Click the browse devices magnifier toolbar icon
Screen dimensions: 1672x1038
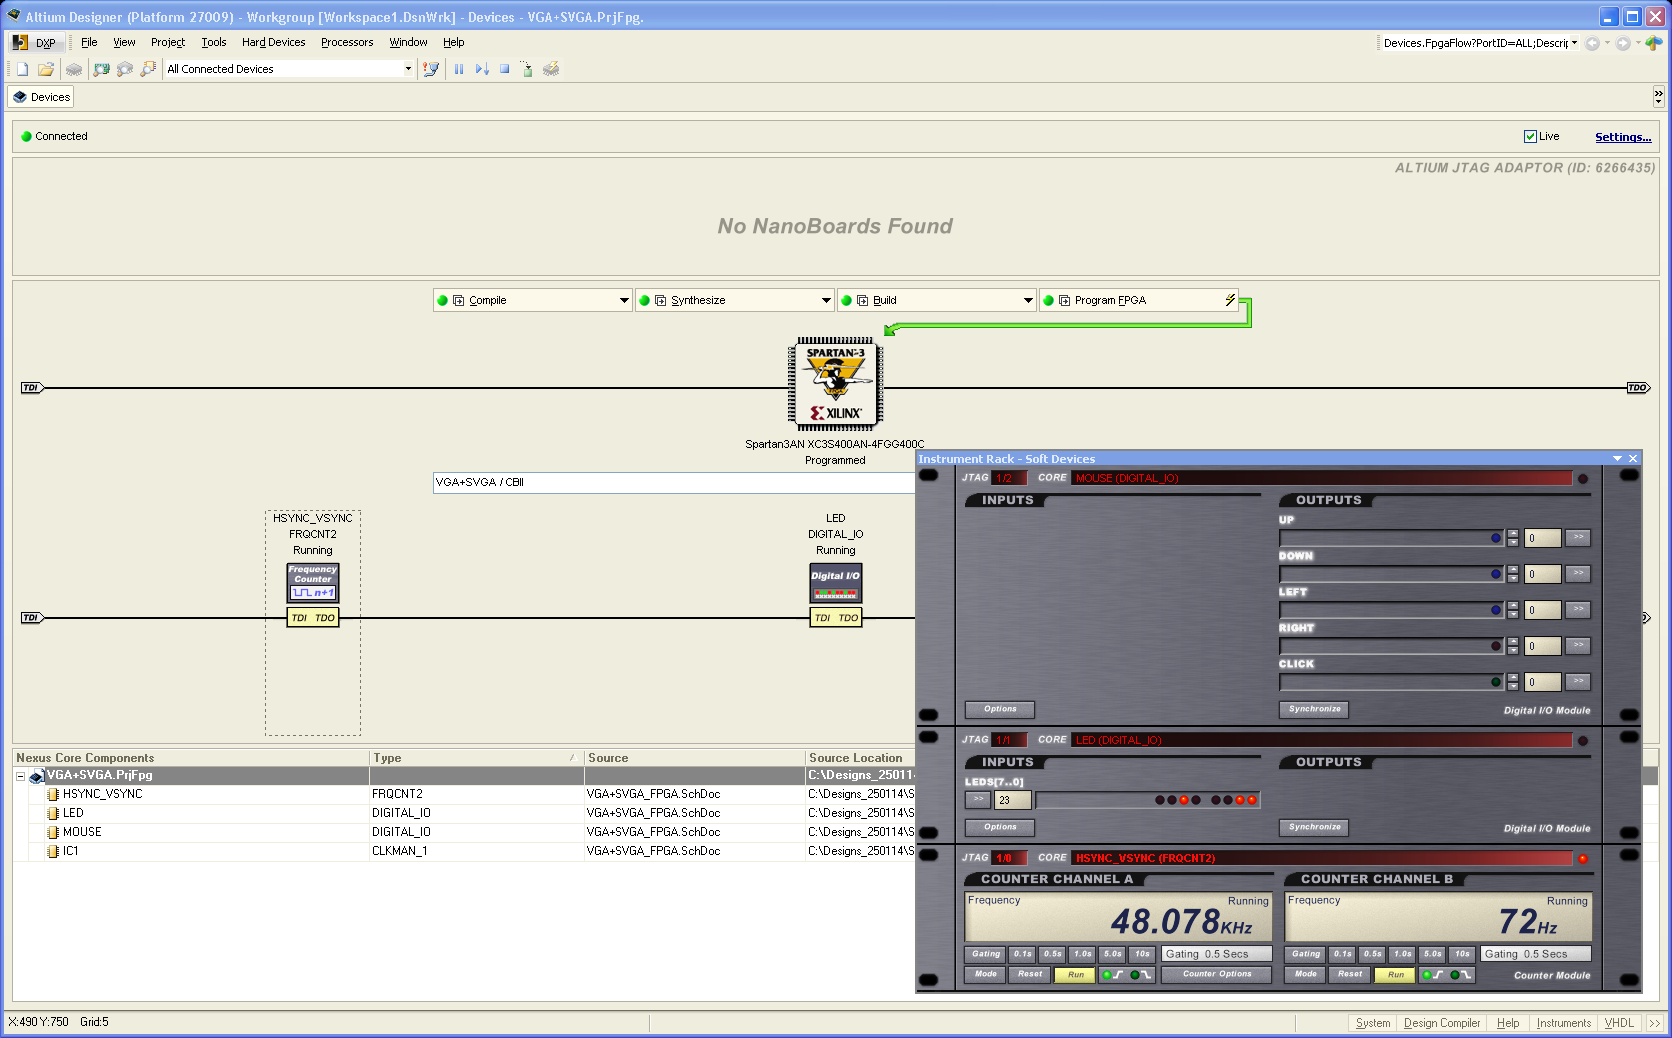coord(125,69)
